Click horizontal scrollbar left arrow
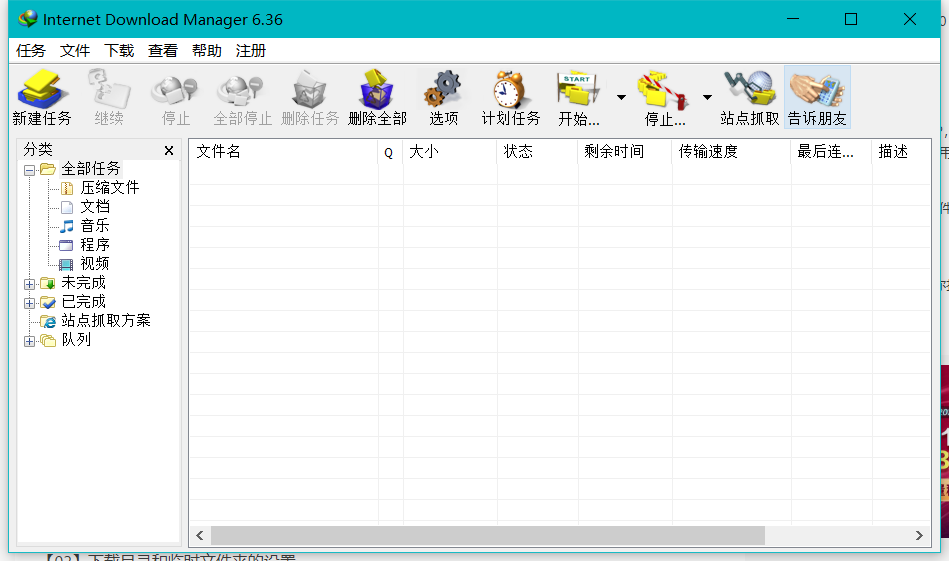The height and width of the screenshot is (561, 949). [x=200, y=536]
